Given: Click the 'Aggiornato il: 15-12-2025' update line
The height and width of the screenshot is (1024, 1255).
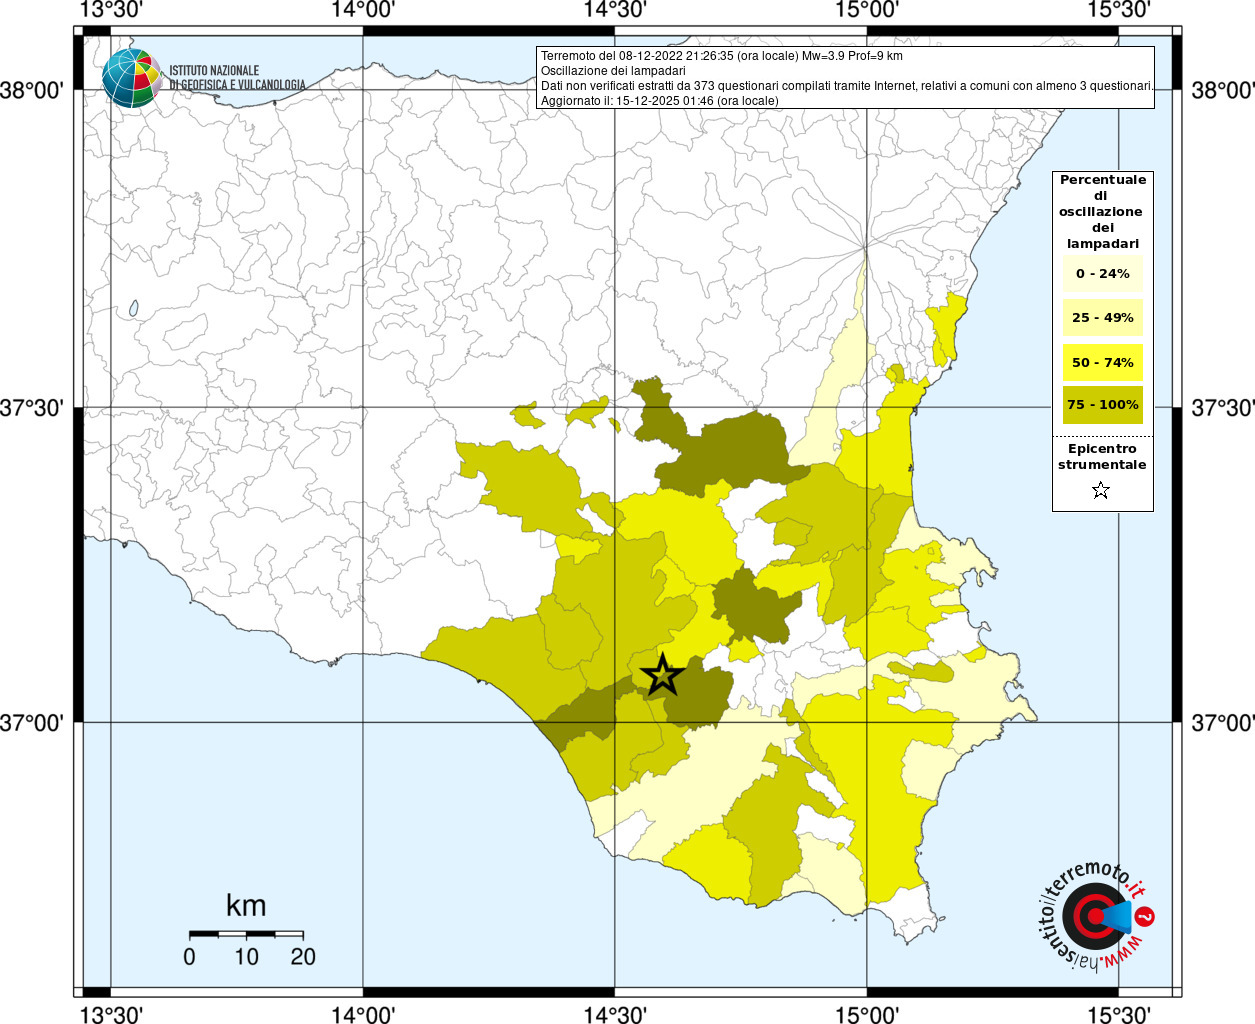Looking at the screenshot, I should click(x=659, y=101).
